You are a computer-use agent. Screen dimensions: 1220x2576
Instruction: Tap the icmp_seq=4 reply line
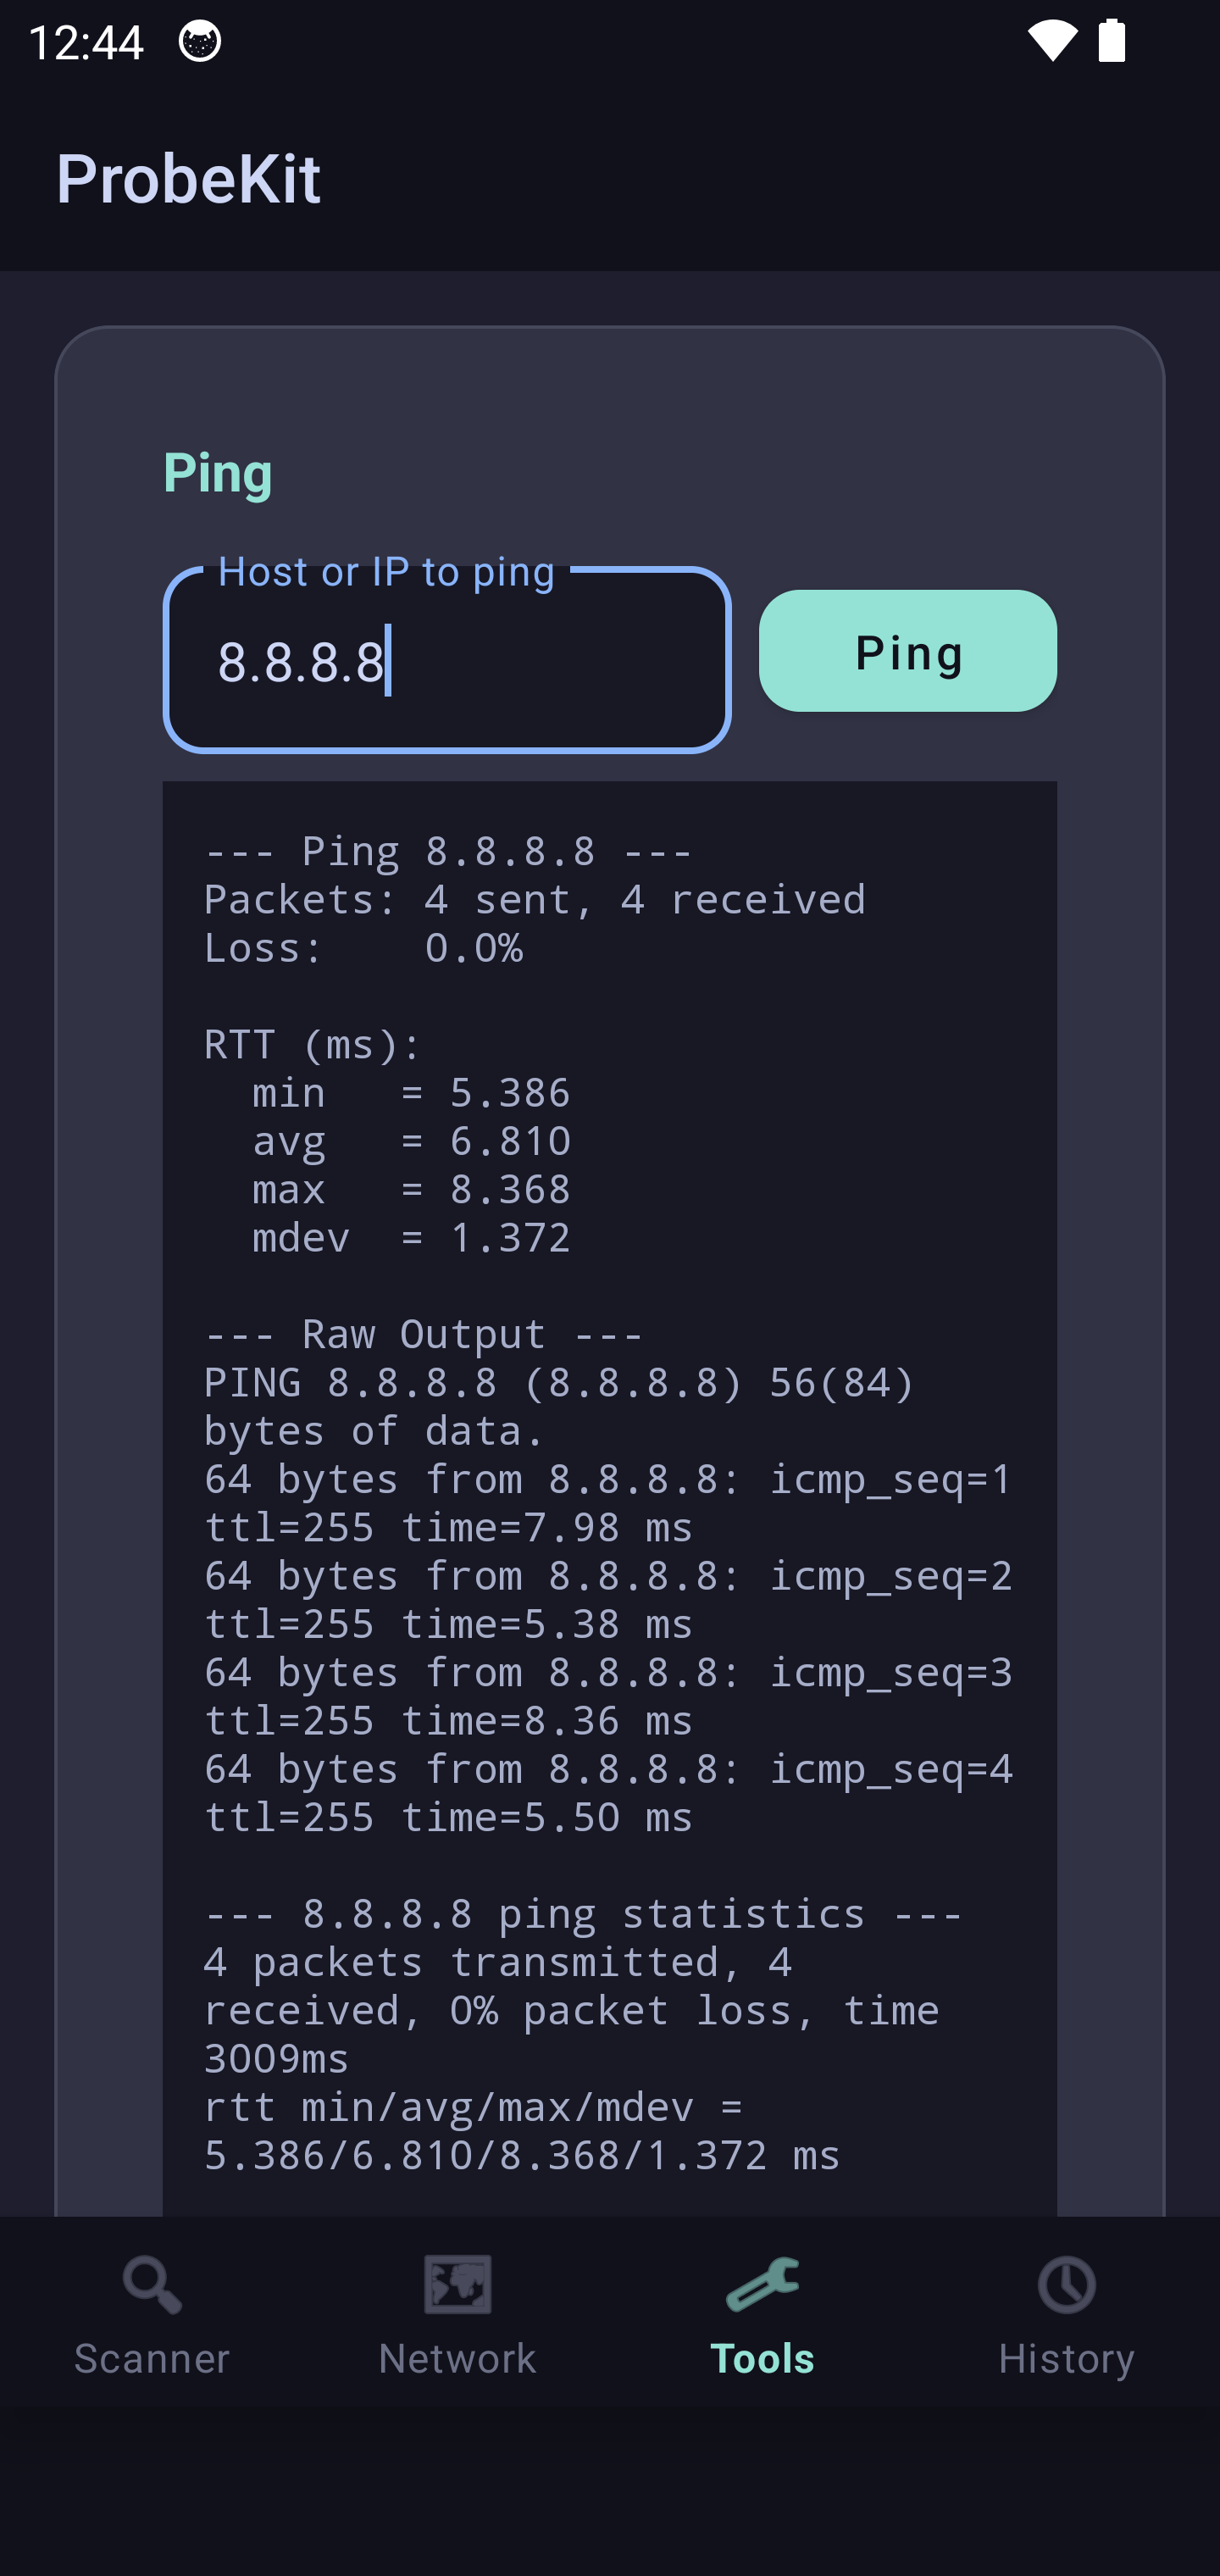tap(609, 1769)
